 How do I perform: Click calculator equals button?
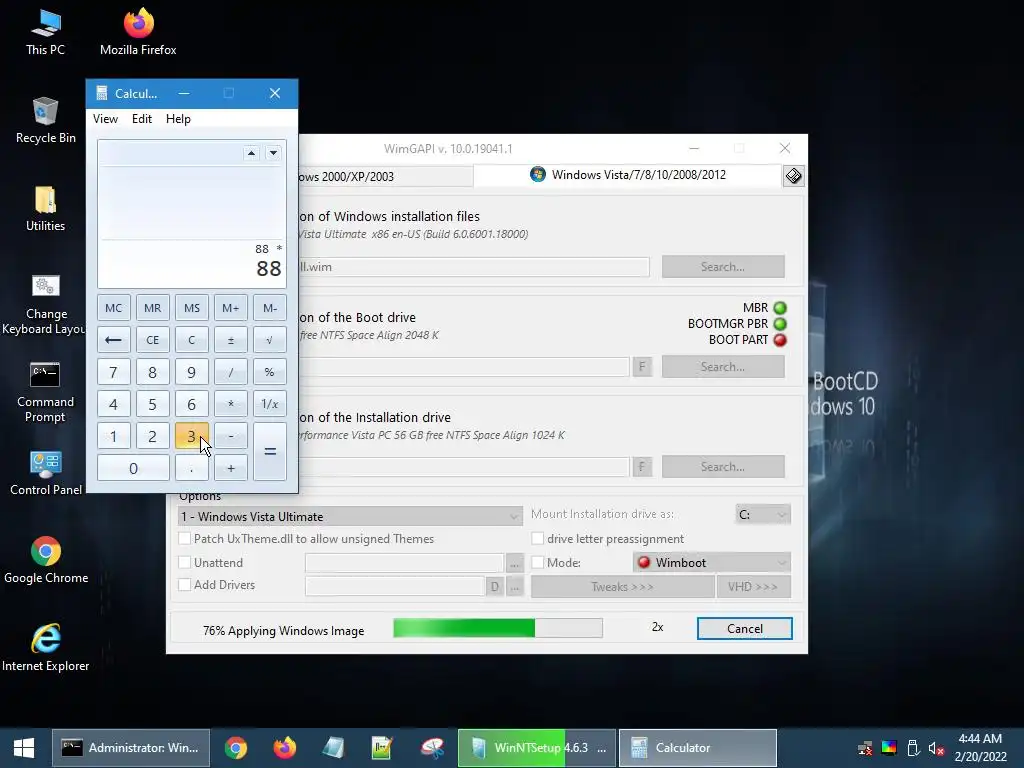[x=270, y=451]
